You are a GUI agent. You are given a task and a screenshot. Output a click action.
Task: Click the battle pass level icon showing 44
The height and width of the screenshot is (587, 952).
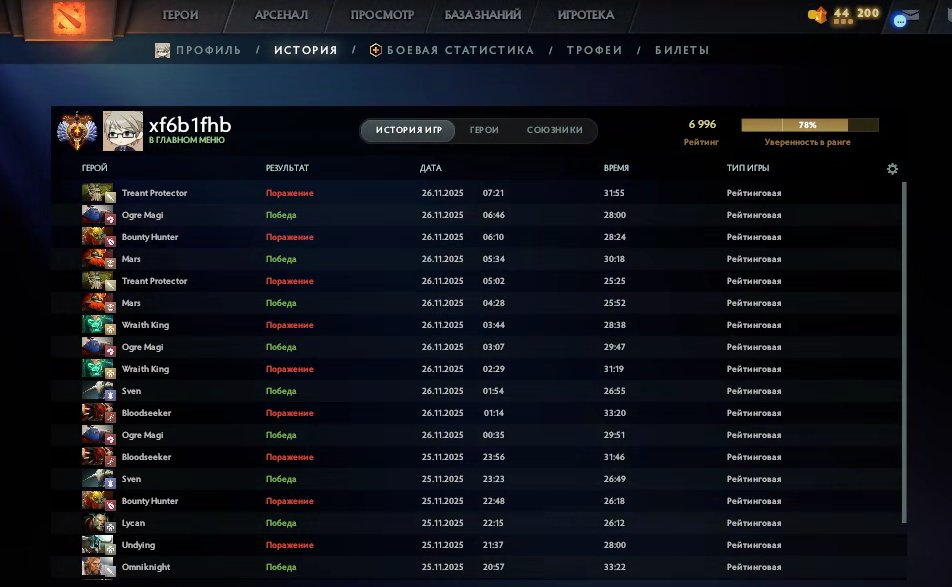[822, 13]
